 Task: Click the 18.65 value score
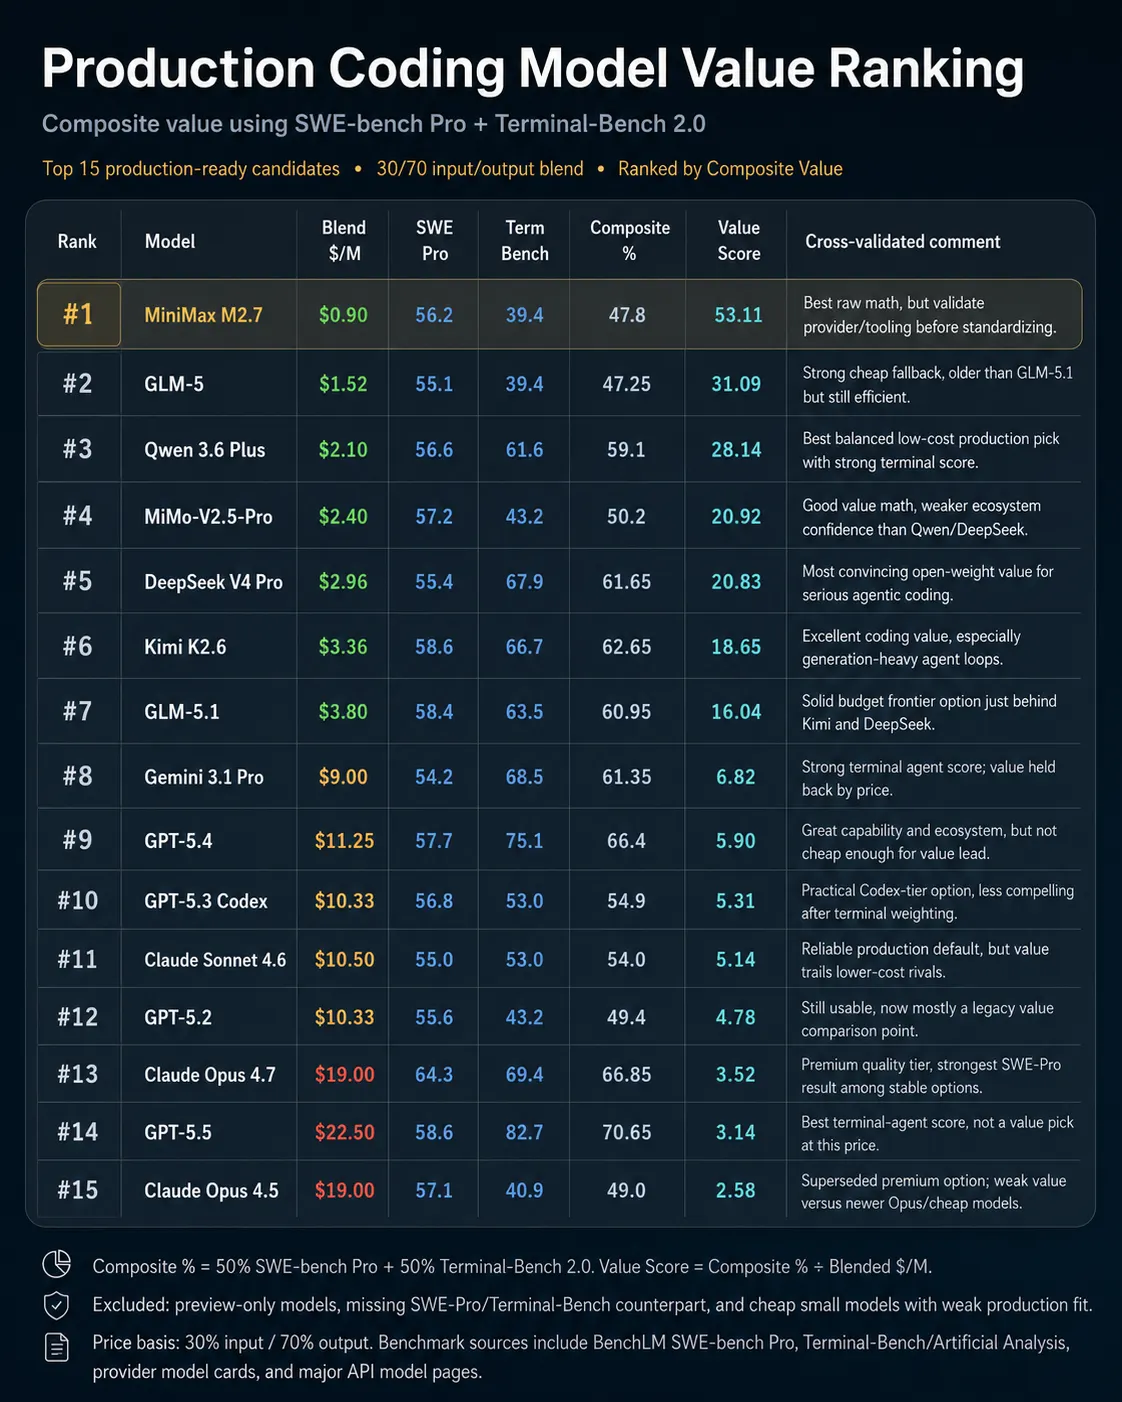[x=736, y=647]
